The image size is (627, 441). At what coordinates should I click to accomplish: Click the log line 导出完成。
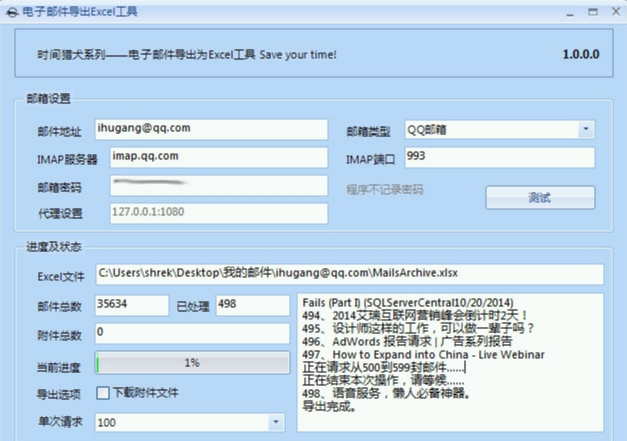[329, 407]
